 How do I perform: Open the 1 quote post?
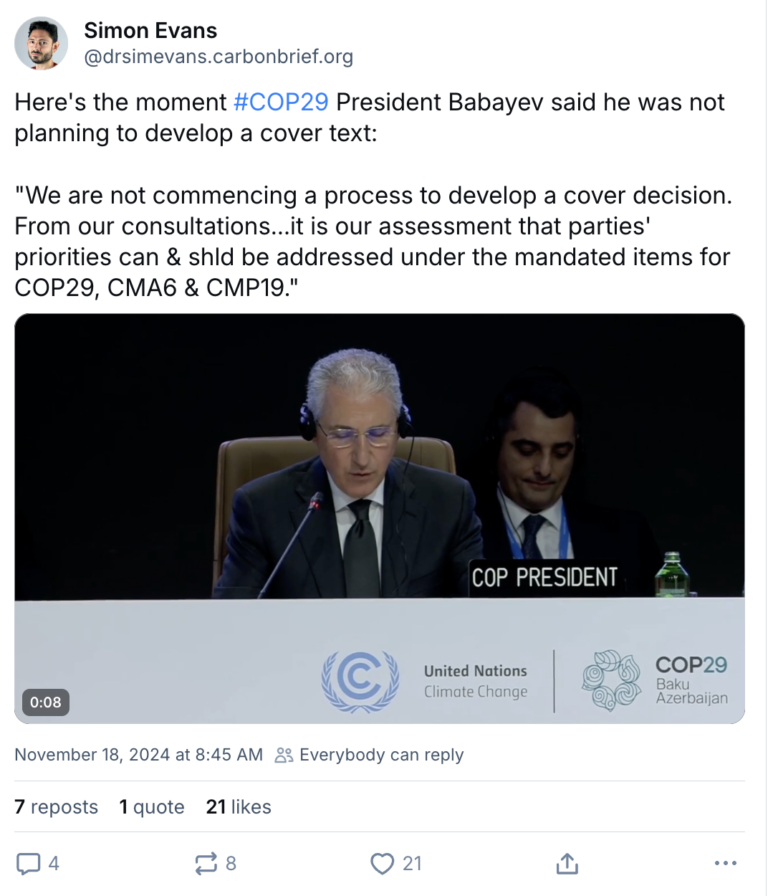pyautogui.click(x=152, y=806)
